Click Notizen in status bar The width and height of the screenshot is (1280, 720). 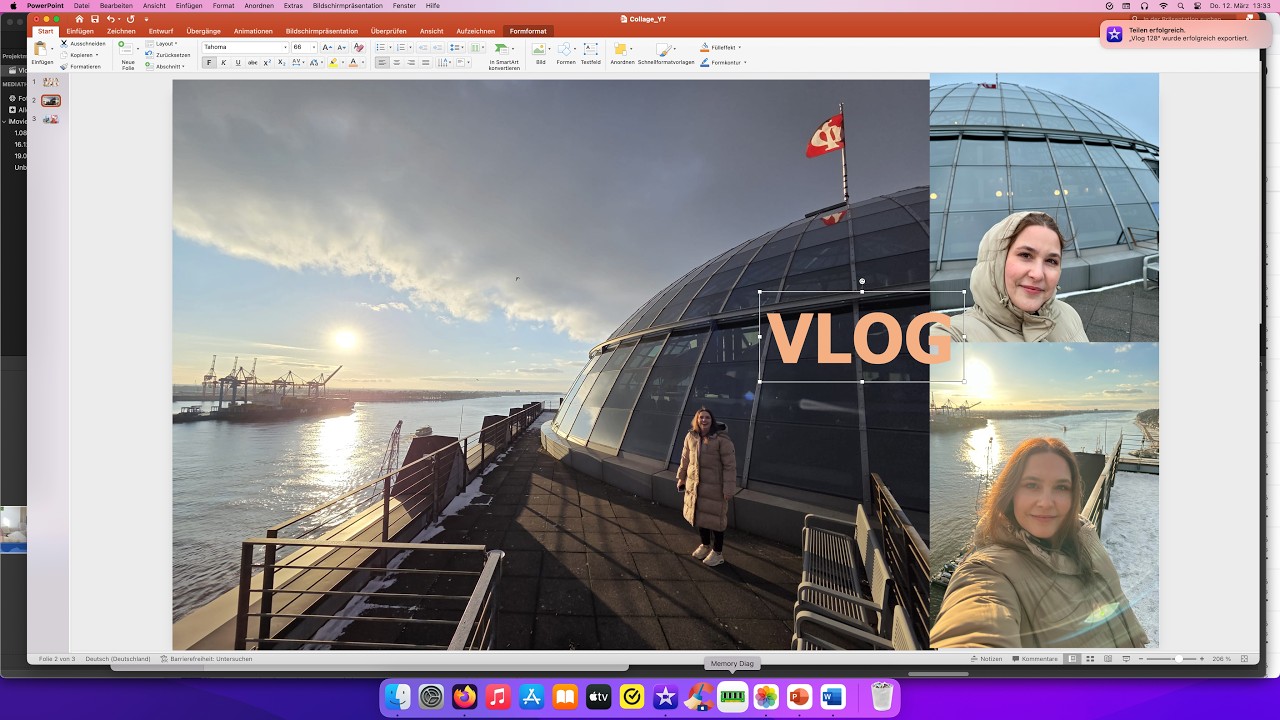tap(986, 659)
